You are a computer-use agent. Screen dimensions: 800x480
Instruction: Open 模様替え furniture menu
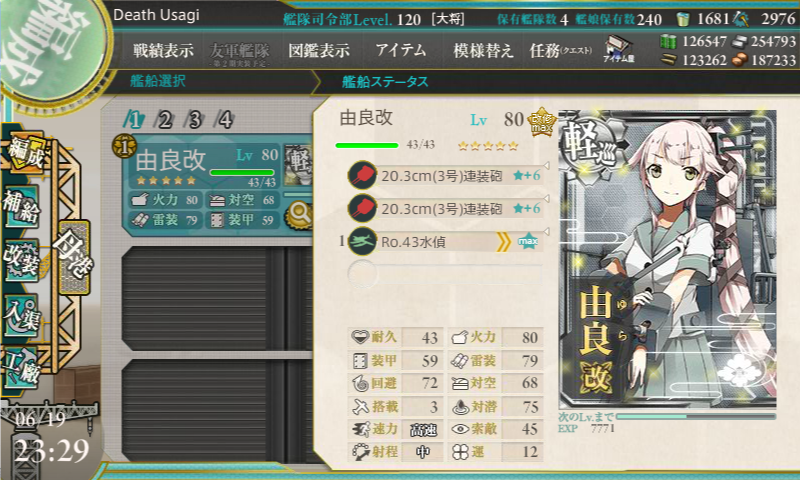tap(483, 51)
